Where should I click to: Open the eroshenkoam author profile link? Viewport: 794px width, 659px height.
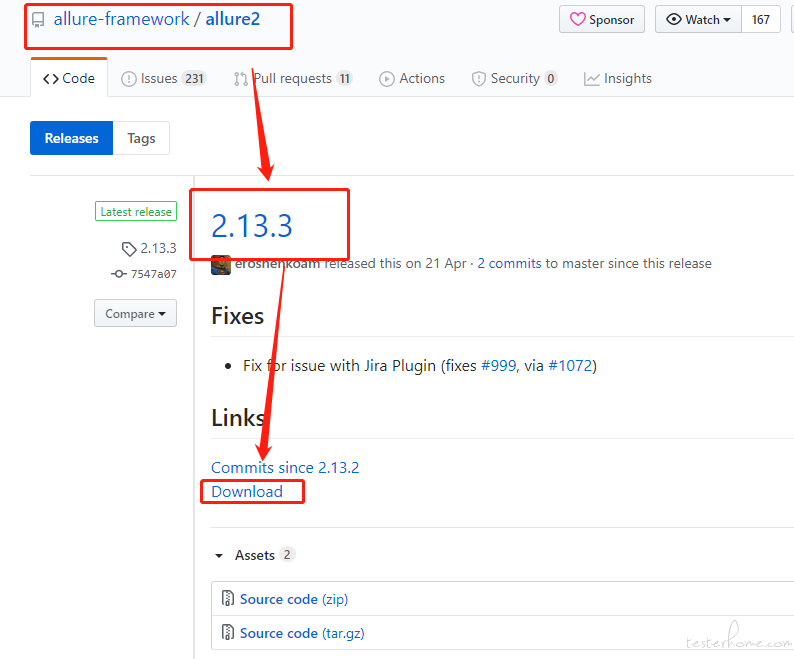tap(277, 263)
